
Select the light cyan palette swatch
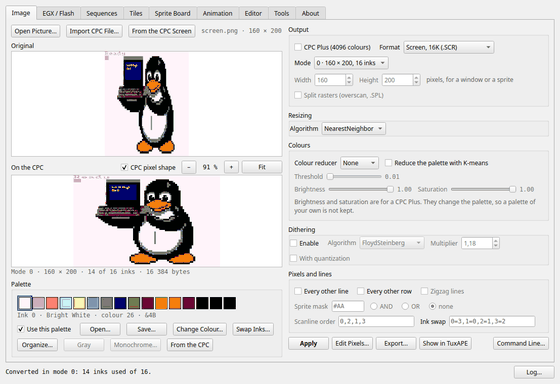(x=66, y=303)
